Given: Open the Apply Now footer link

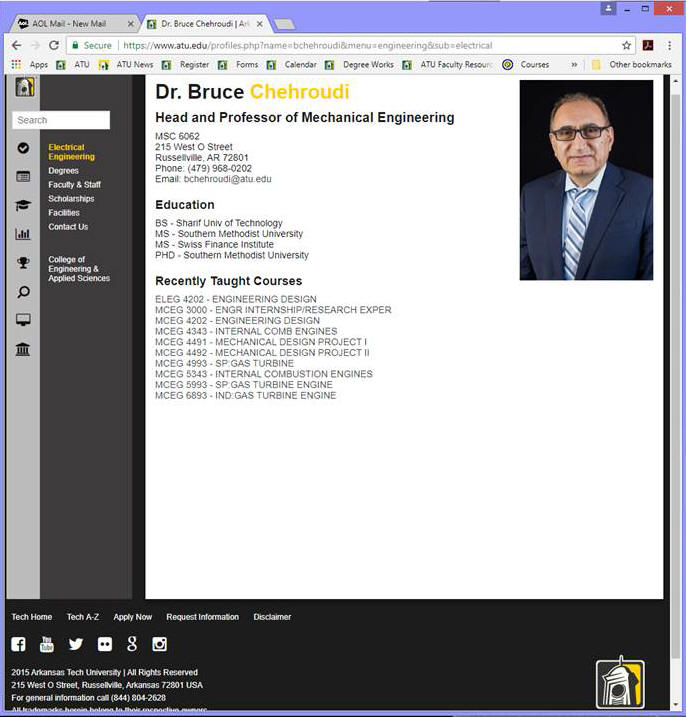Looking at the screenshot, I should pyautogui.click(x=133, y=617).
